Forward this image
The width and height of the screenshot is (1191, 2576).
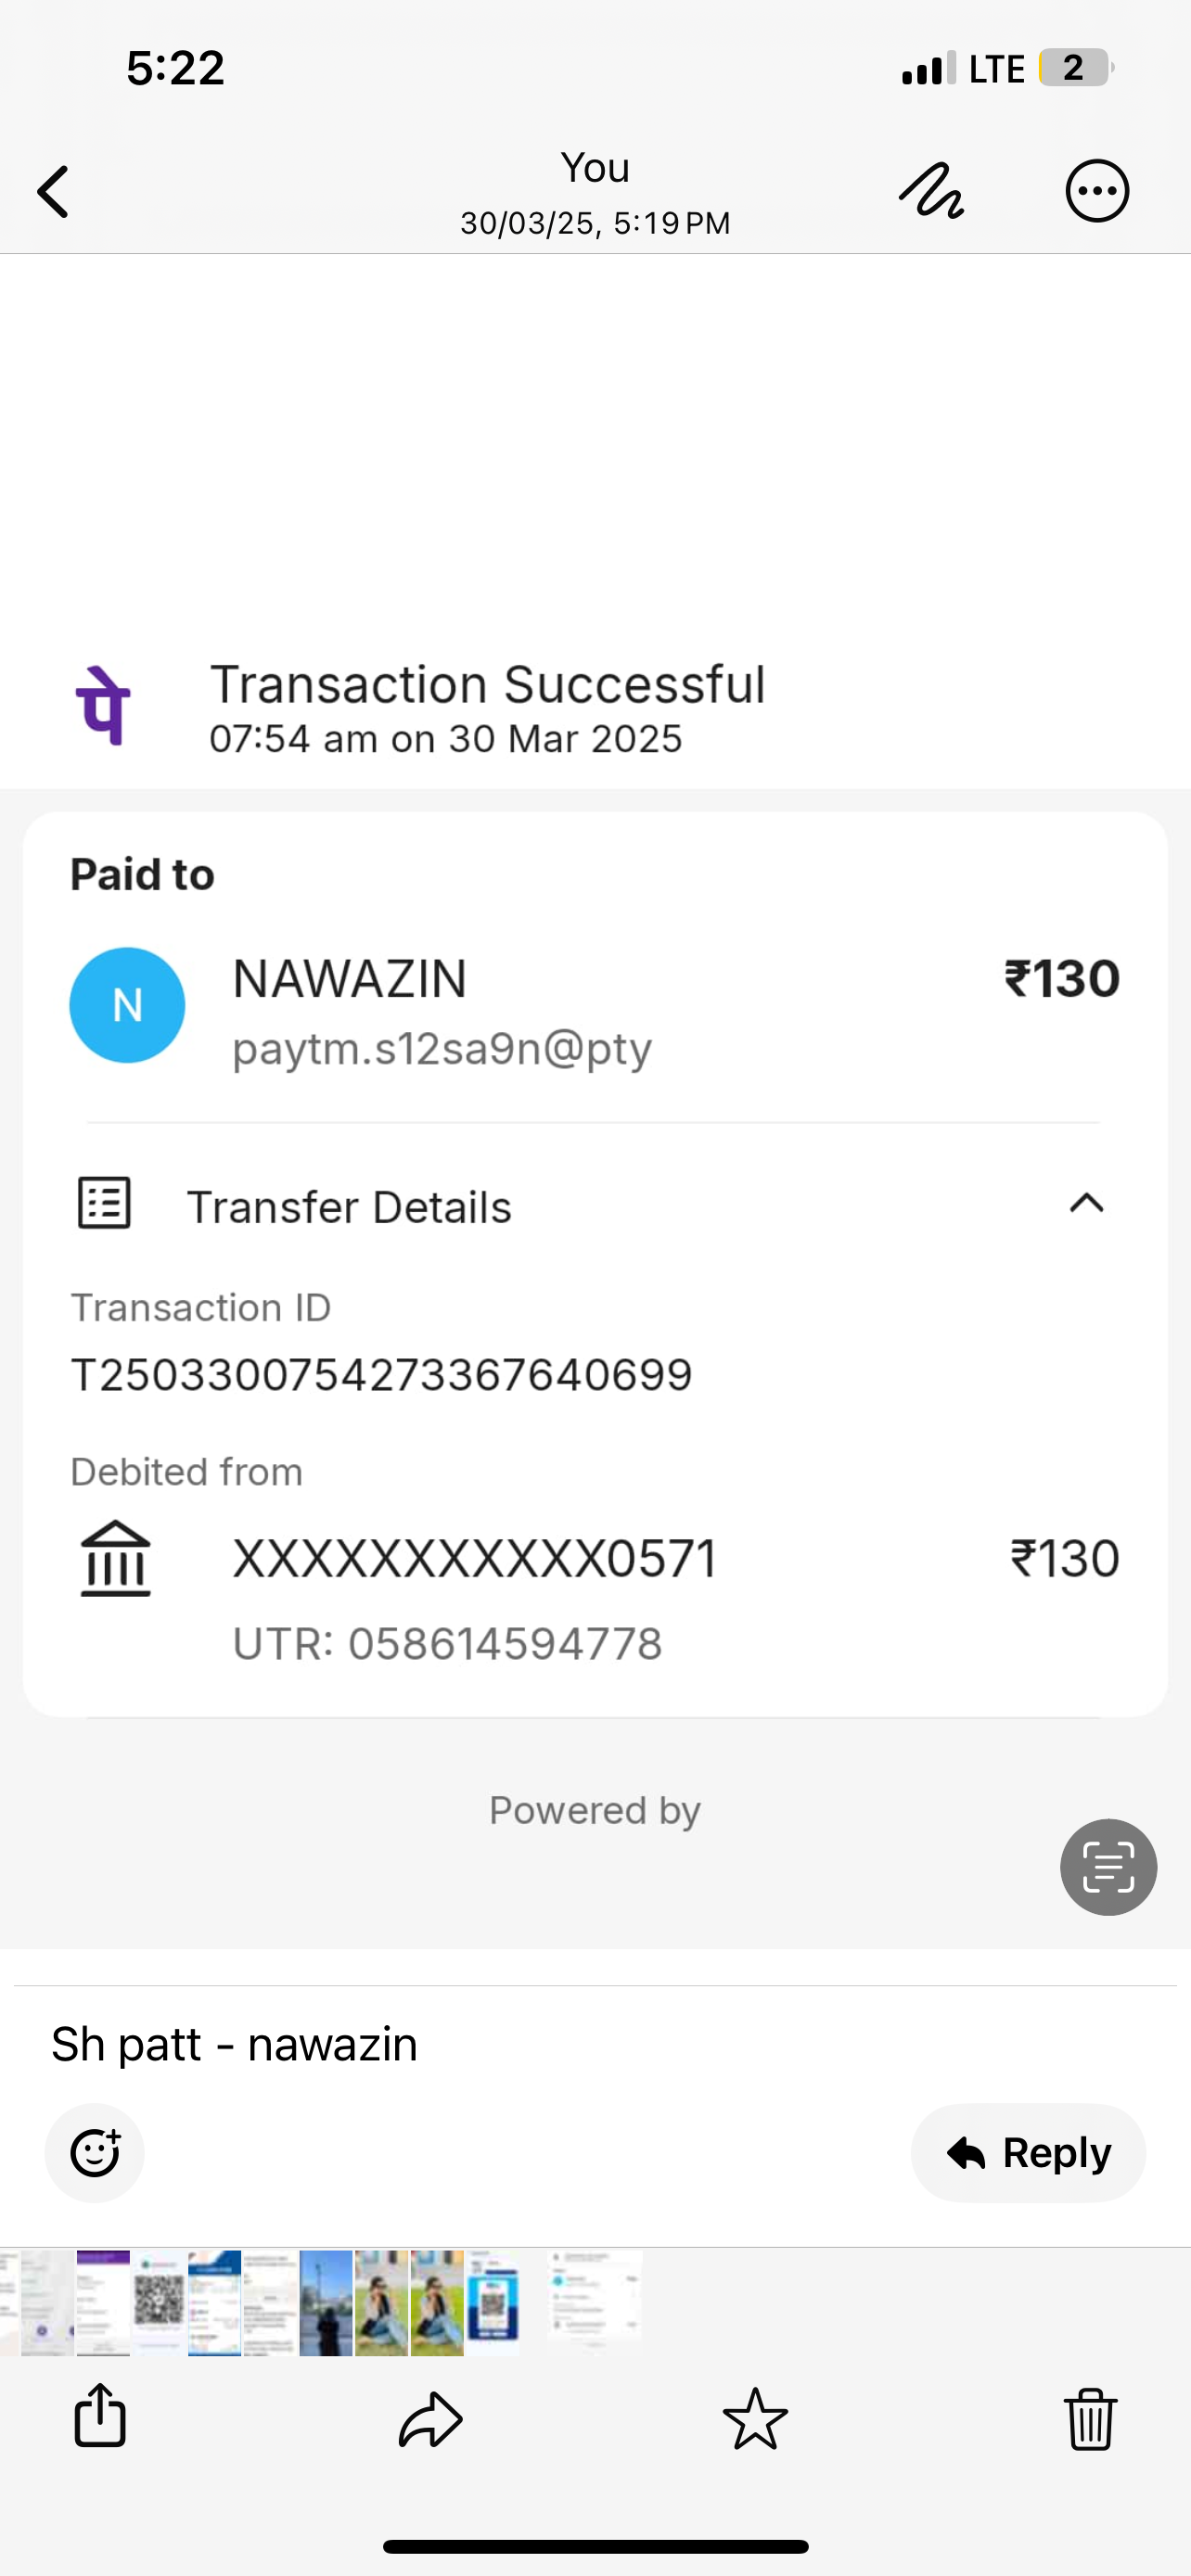(x=431, y=2418)
